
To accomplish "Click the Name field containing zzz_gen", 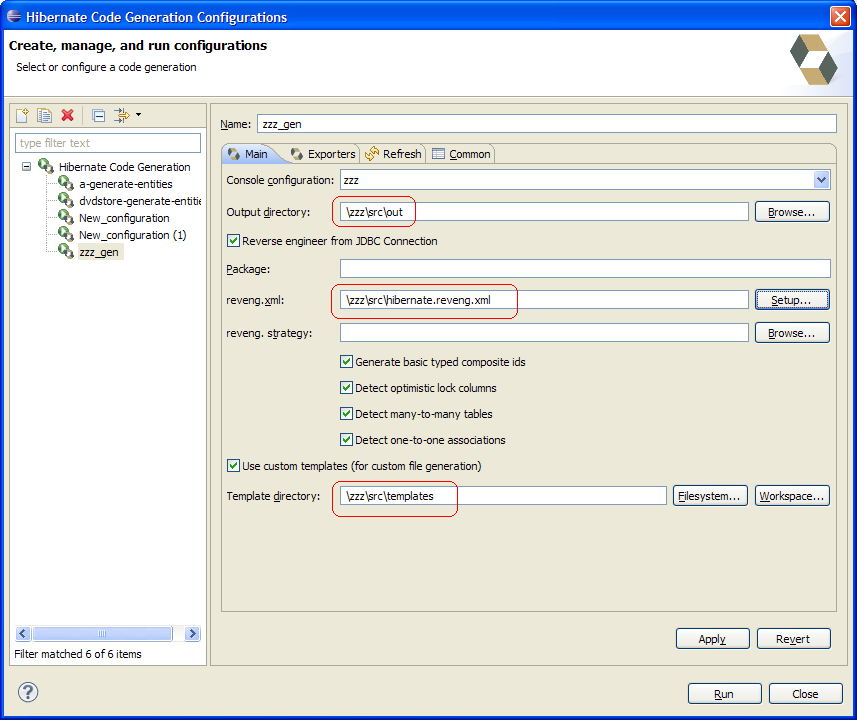I will (x=547, y=124).
